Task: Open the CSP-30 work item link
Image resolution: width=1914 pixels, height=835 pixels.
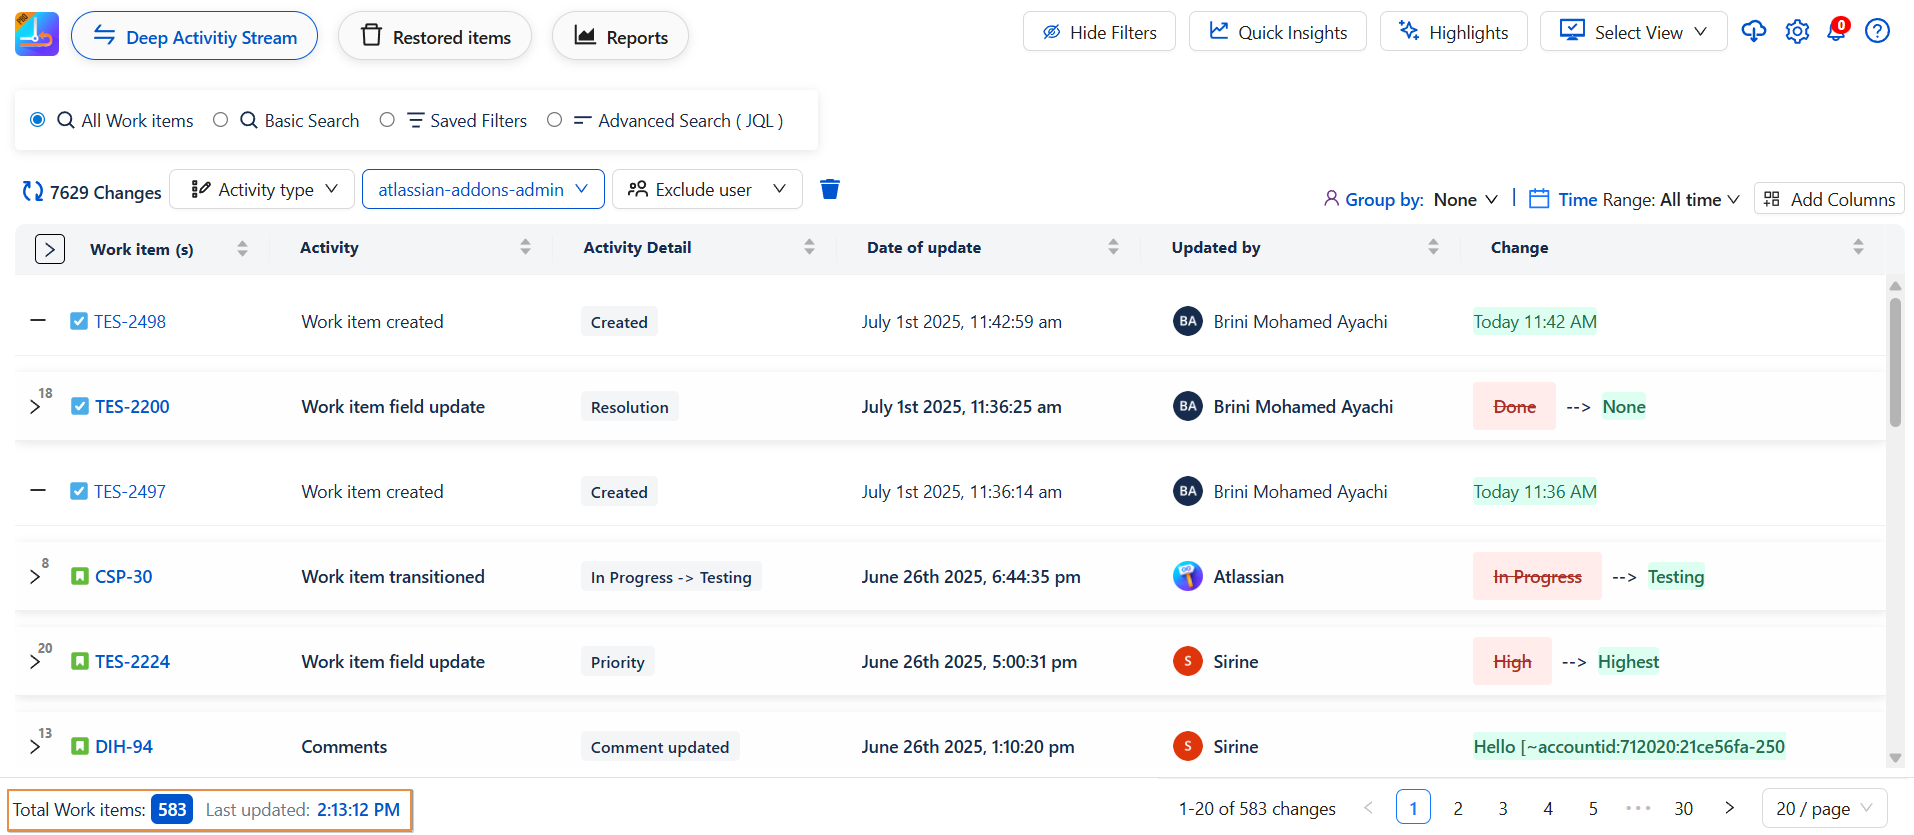Action: click(123, 577)
